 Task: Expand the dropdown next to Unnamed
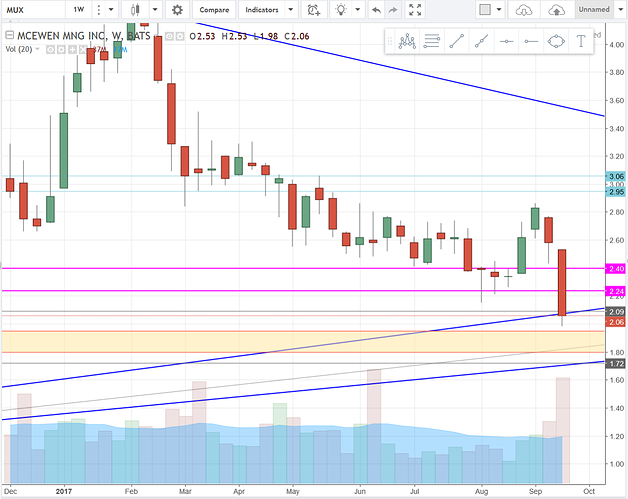point(619,10)
